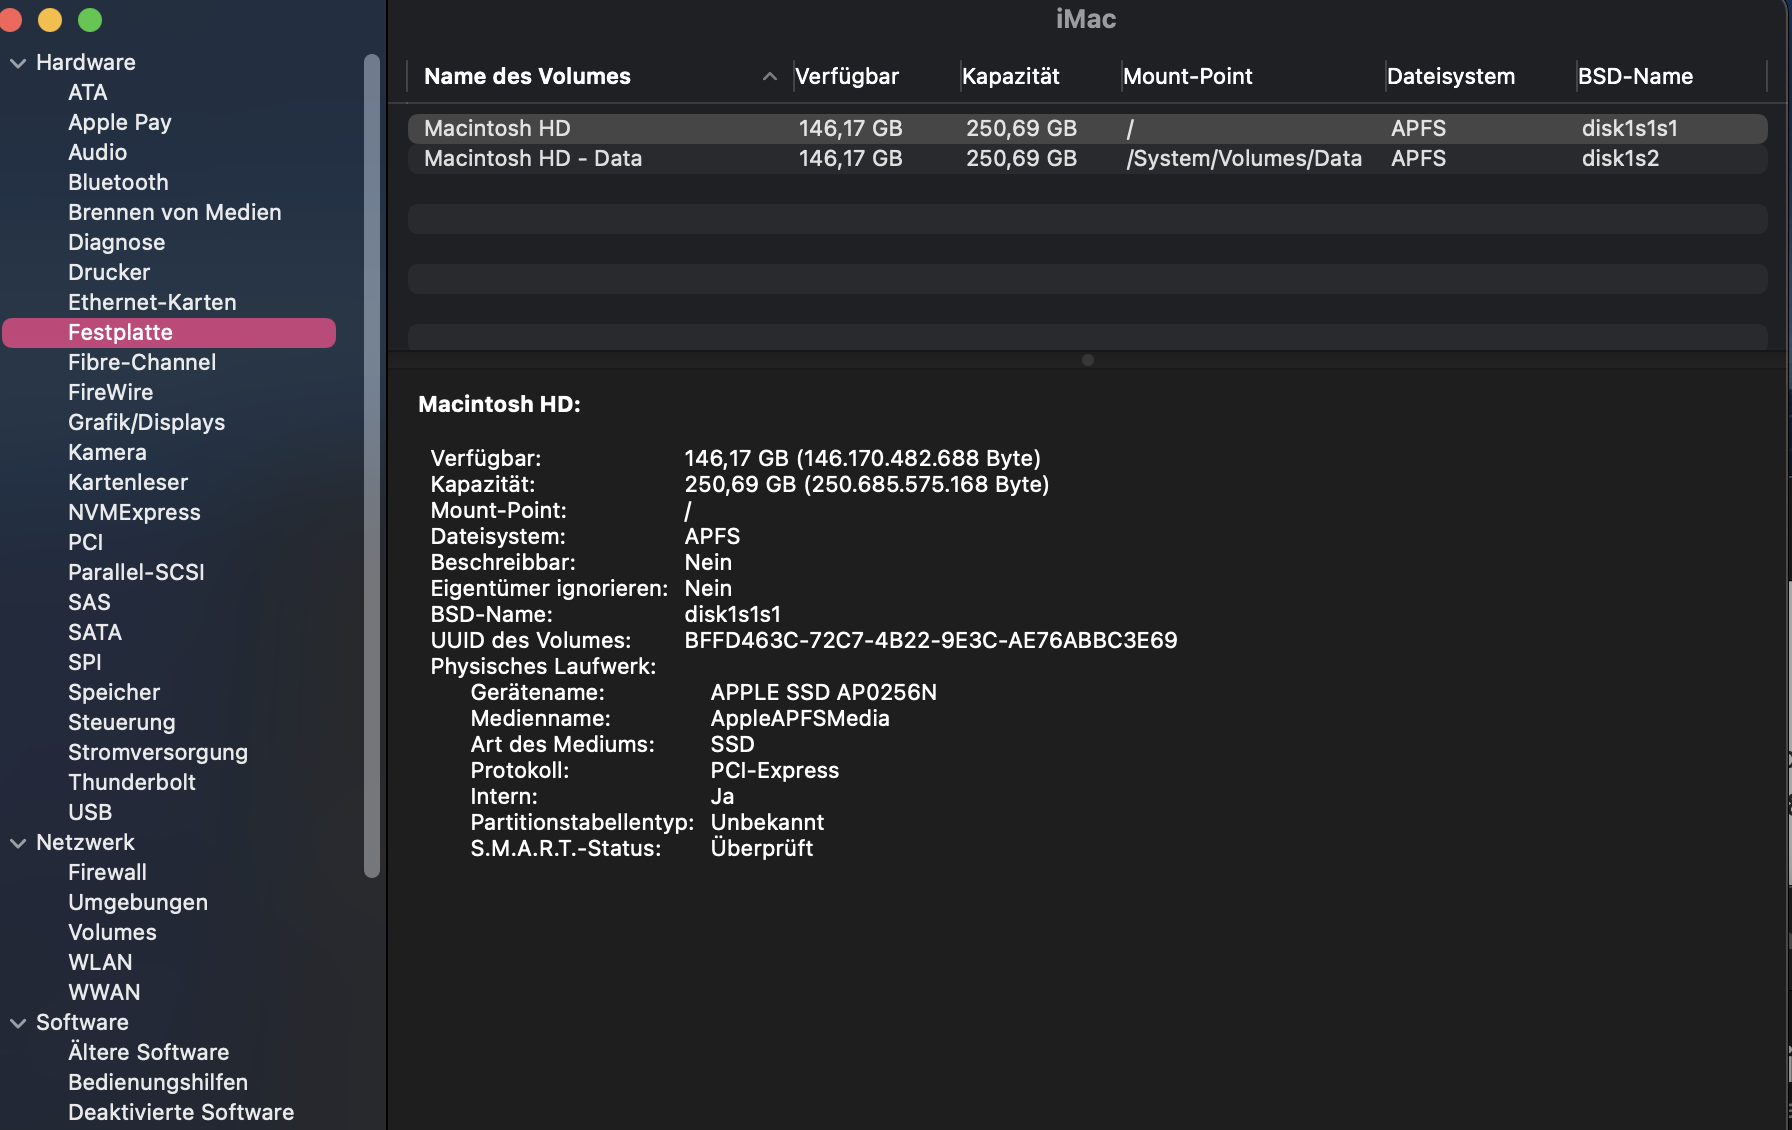
Task: Select Kartenleser in the sidebar
Action: [128, 482]
